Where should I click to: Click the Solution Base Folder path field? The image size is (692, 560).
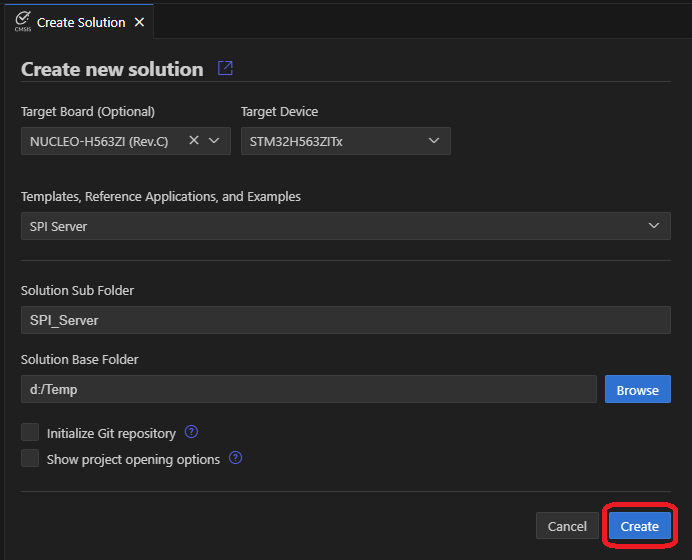tap(308, 390)
